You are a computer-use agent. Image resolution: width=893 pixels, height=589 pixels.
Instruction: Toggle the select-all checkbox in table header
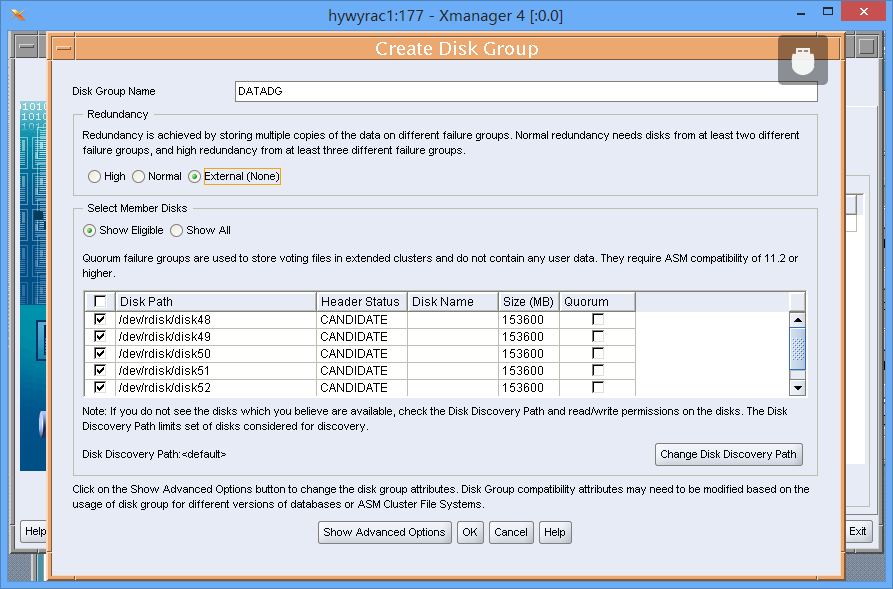(x=100, y=301)
